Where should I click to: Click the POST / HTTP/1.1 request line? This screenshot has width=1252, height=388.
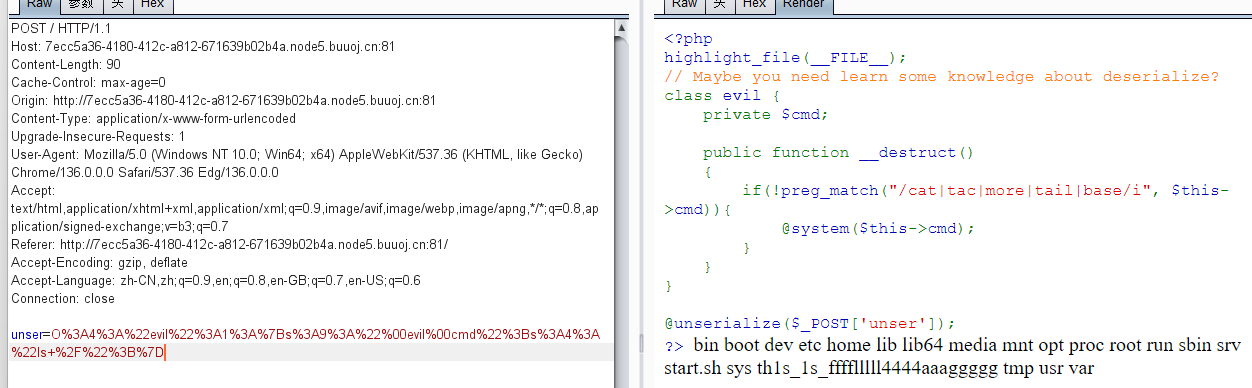64,28
